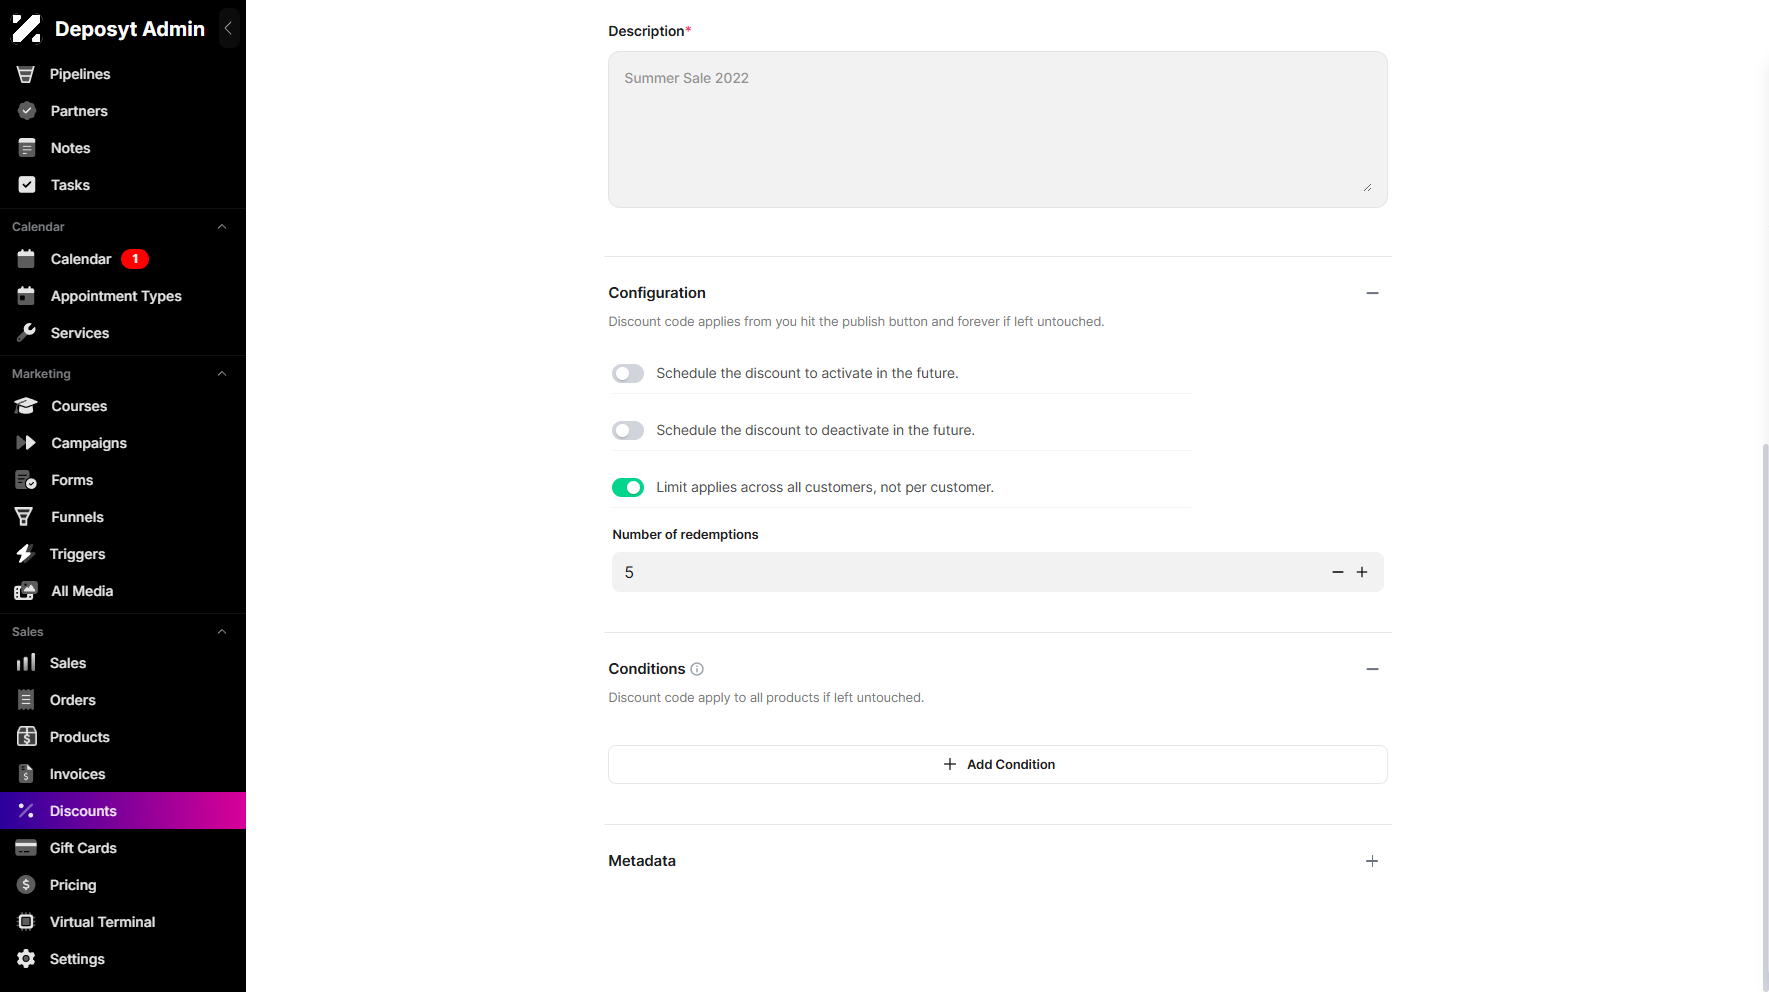The width and height of the screenshot is (1769, 992).
Task: Click the Partners checkmark badge icon
Action: (27, 111)
